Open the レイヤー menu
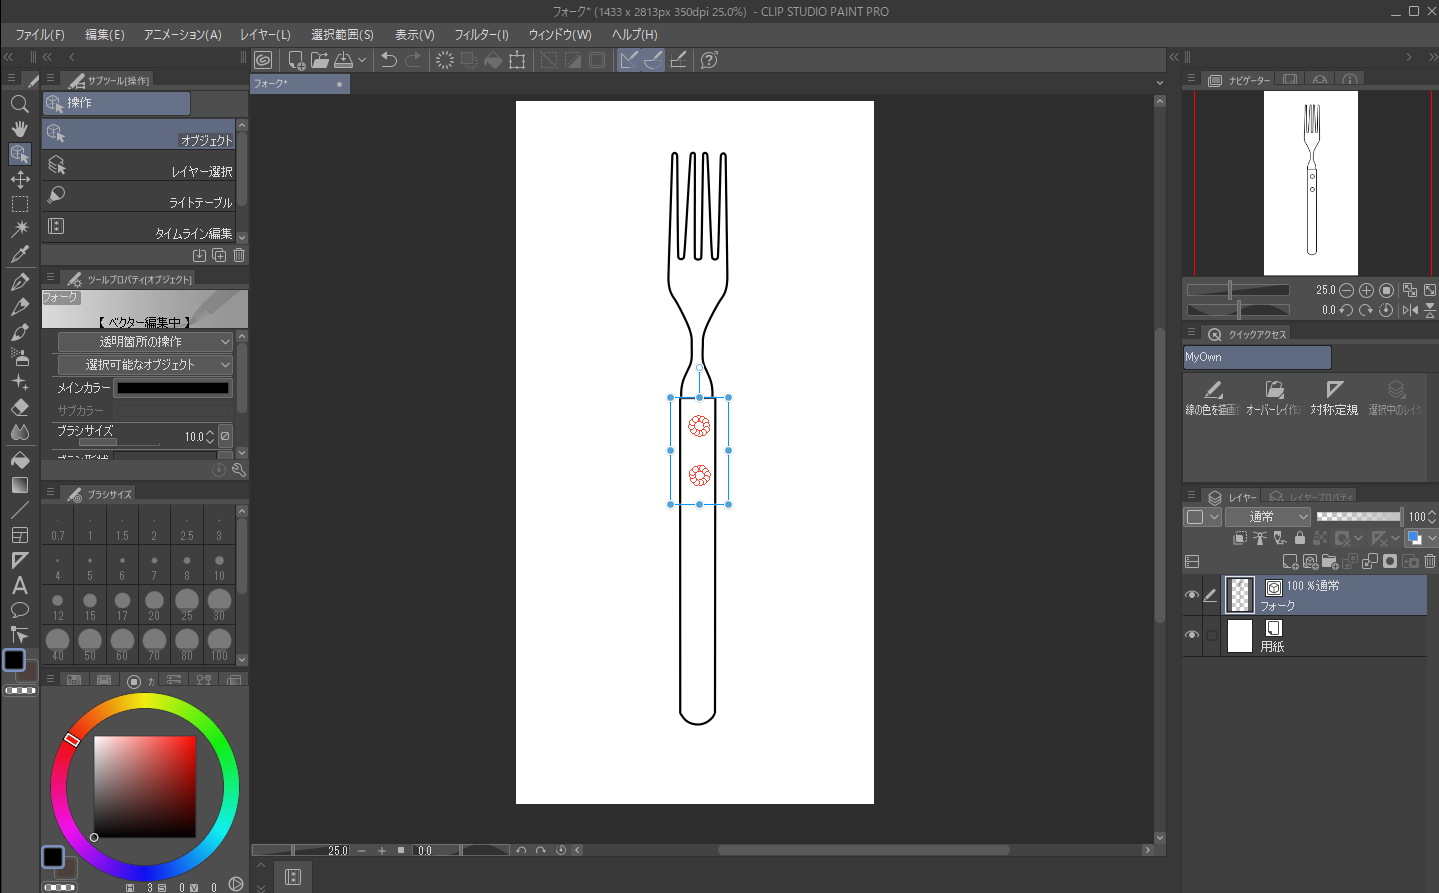 [x=265, y=35]
